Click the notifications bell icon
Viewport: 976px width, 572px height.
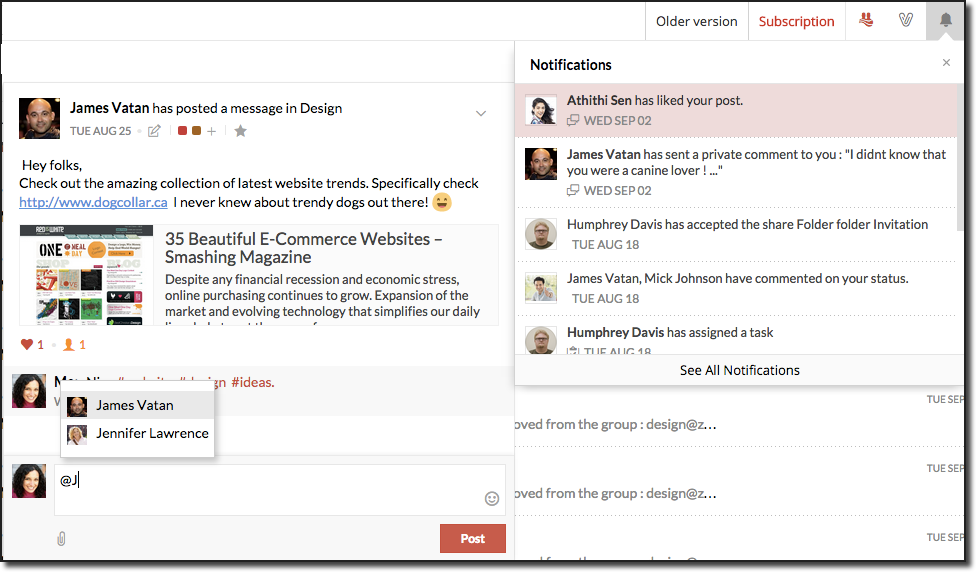[x=945, y=20]
